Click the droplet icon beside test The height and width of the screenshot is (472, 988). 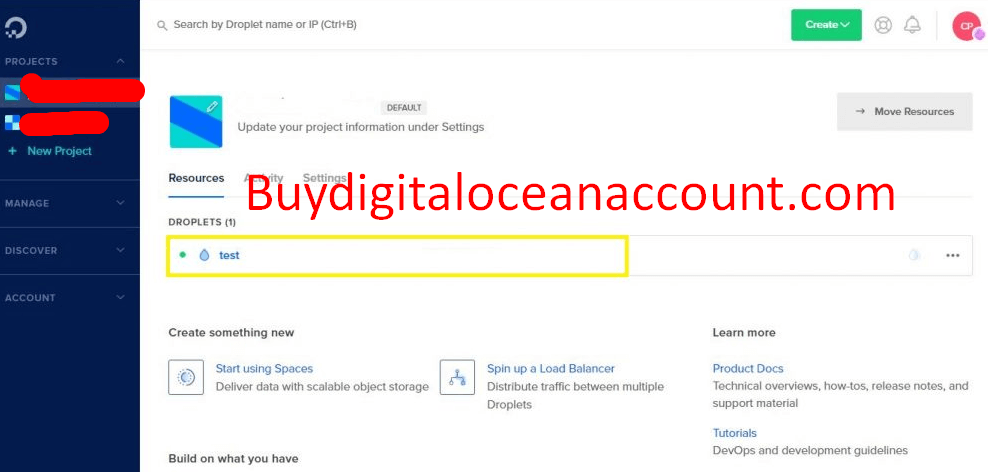(x=204, y=255)
